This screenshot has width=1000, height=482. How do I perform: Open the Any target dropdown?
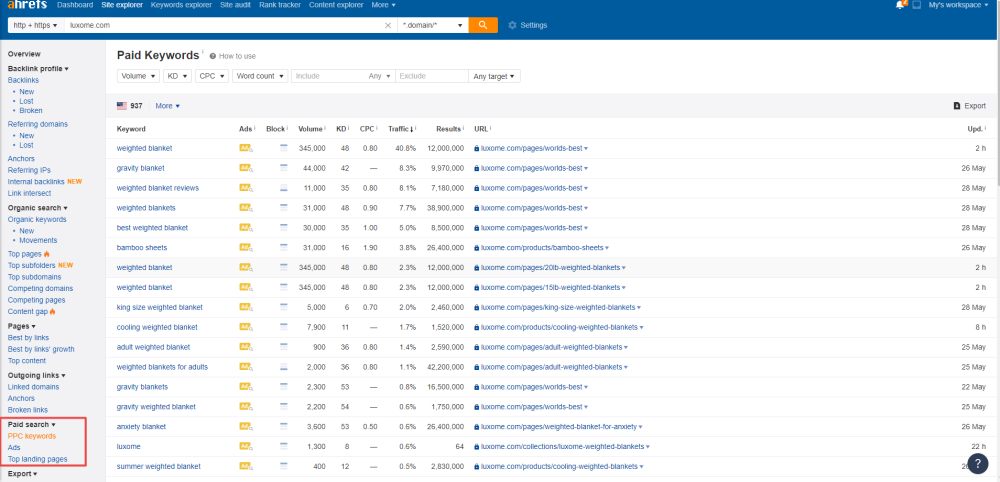coord(494,76)
